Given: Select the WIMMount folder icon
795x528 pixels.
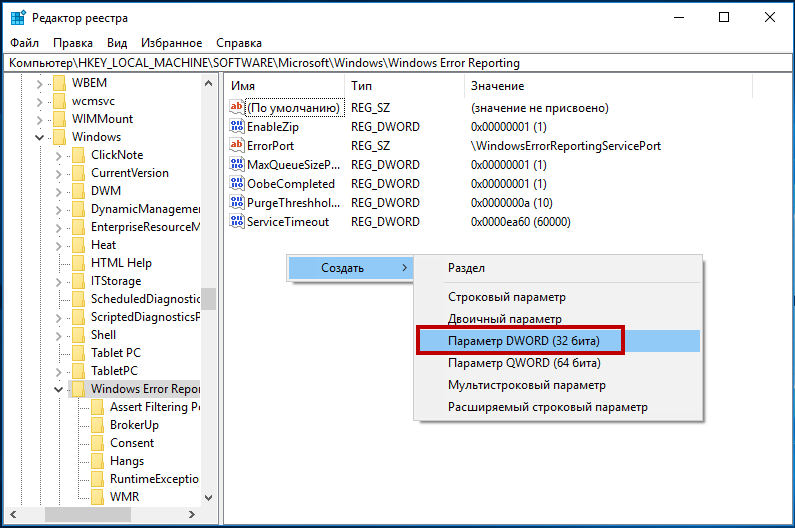Looking at the screenshot, I should point(59,119).
